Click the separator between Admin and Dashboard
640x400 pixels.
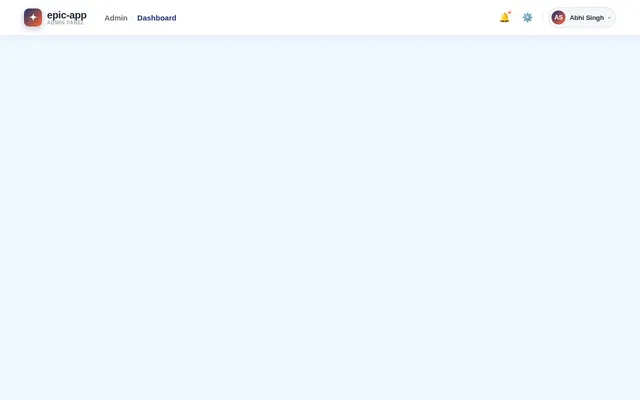[x=132, y=18]
